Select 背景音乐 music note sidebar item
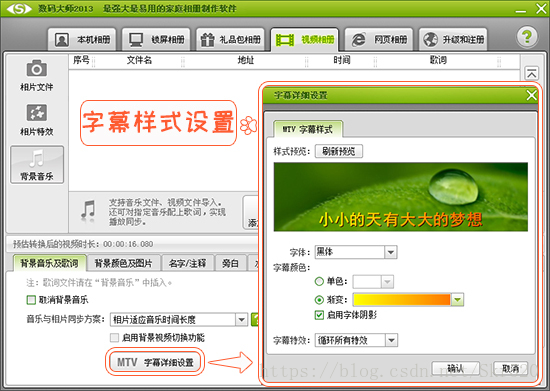 coord(37,165)
